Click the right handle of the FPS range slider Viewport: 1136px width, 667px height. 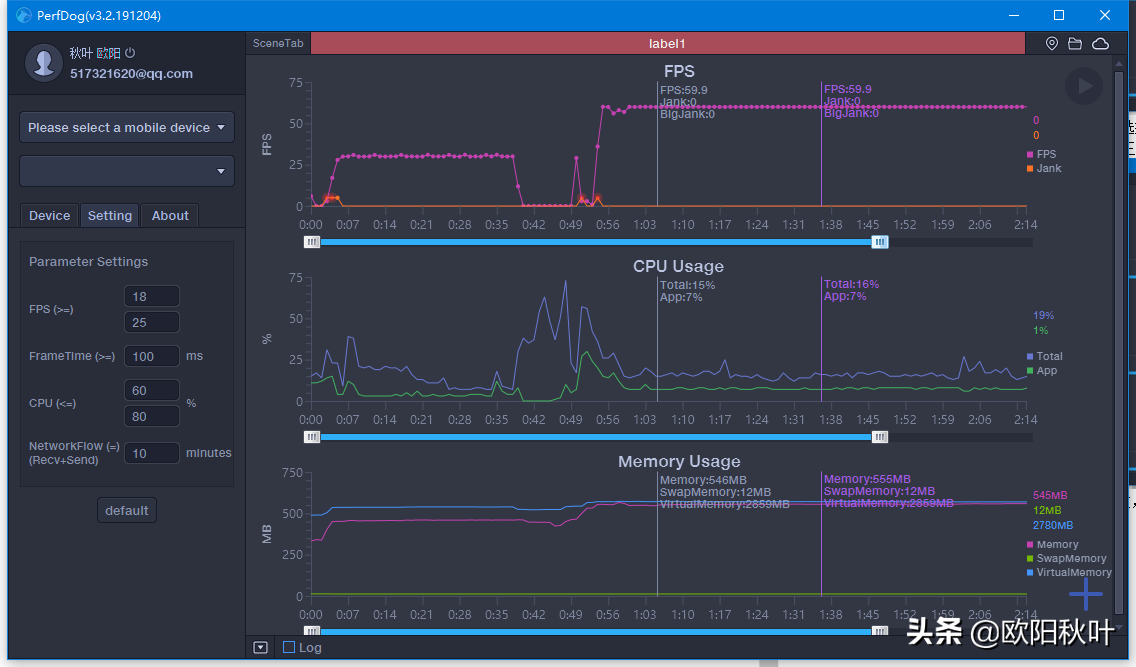click(880, 242)
